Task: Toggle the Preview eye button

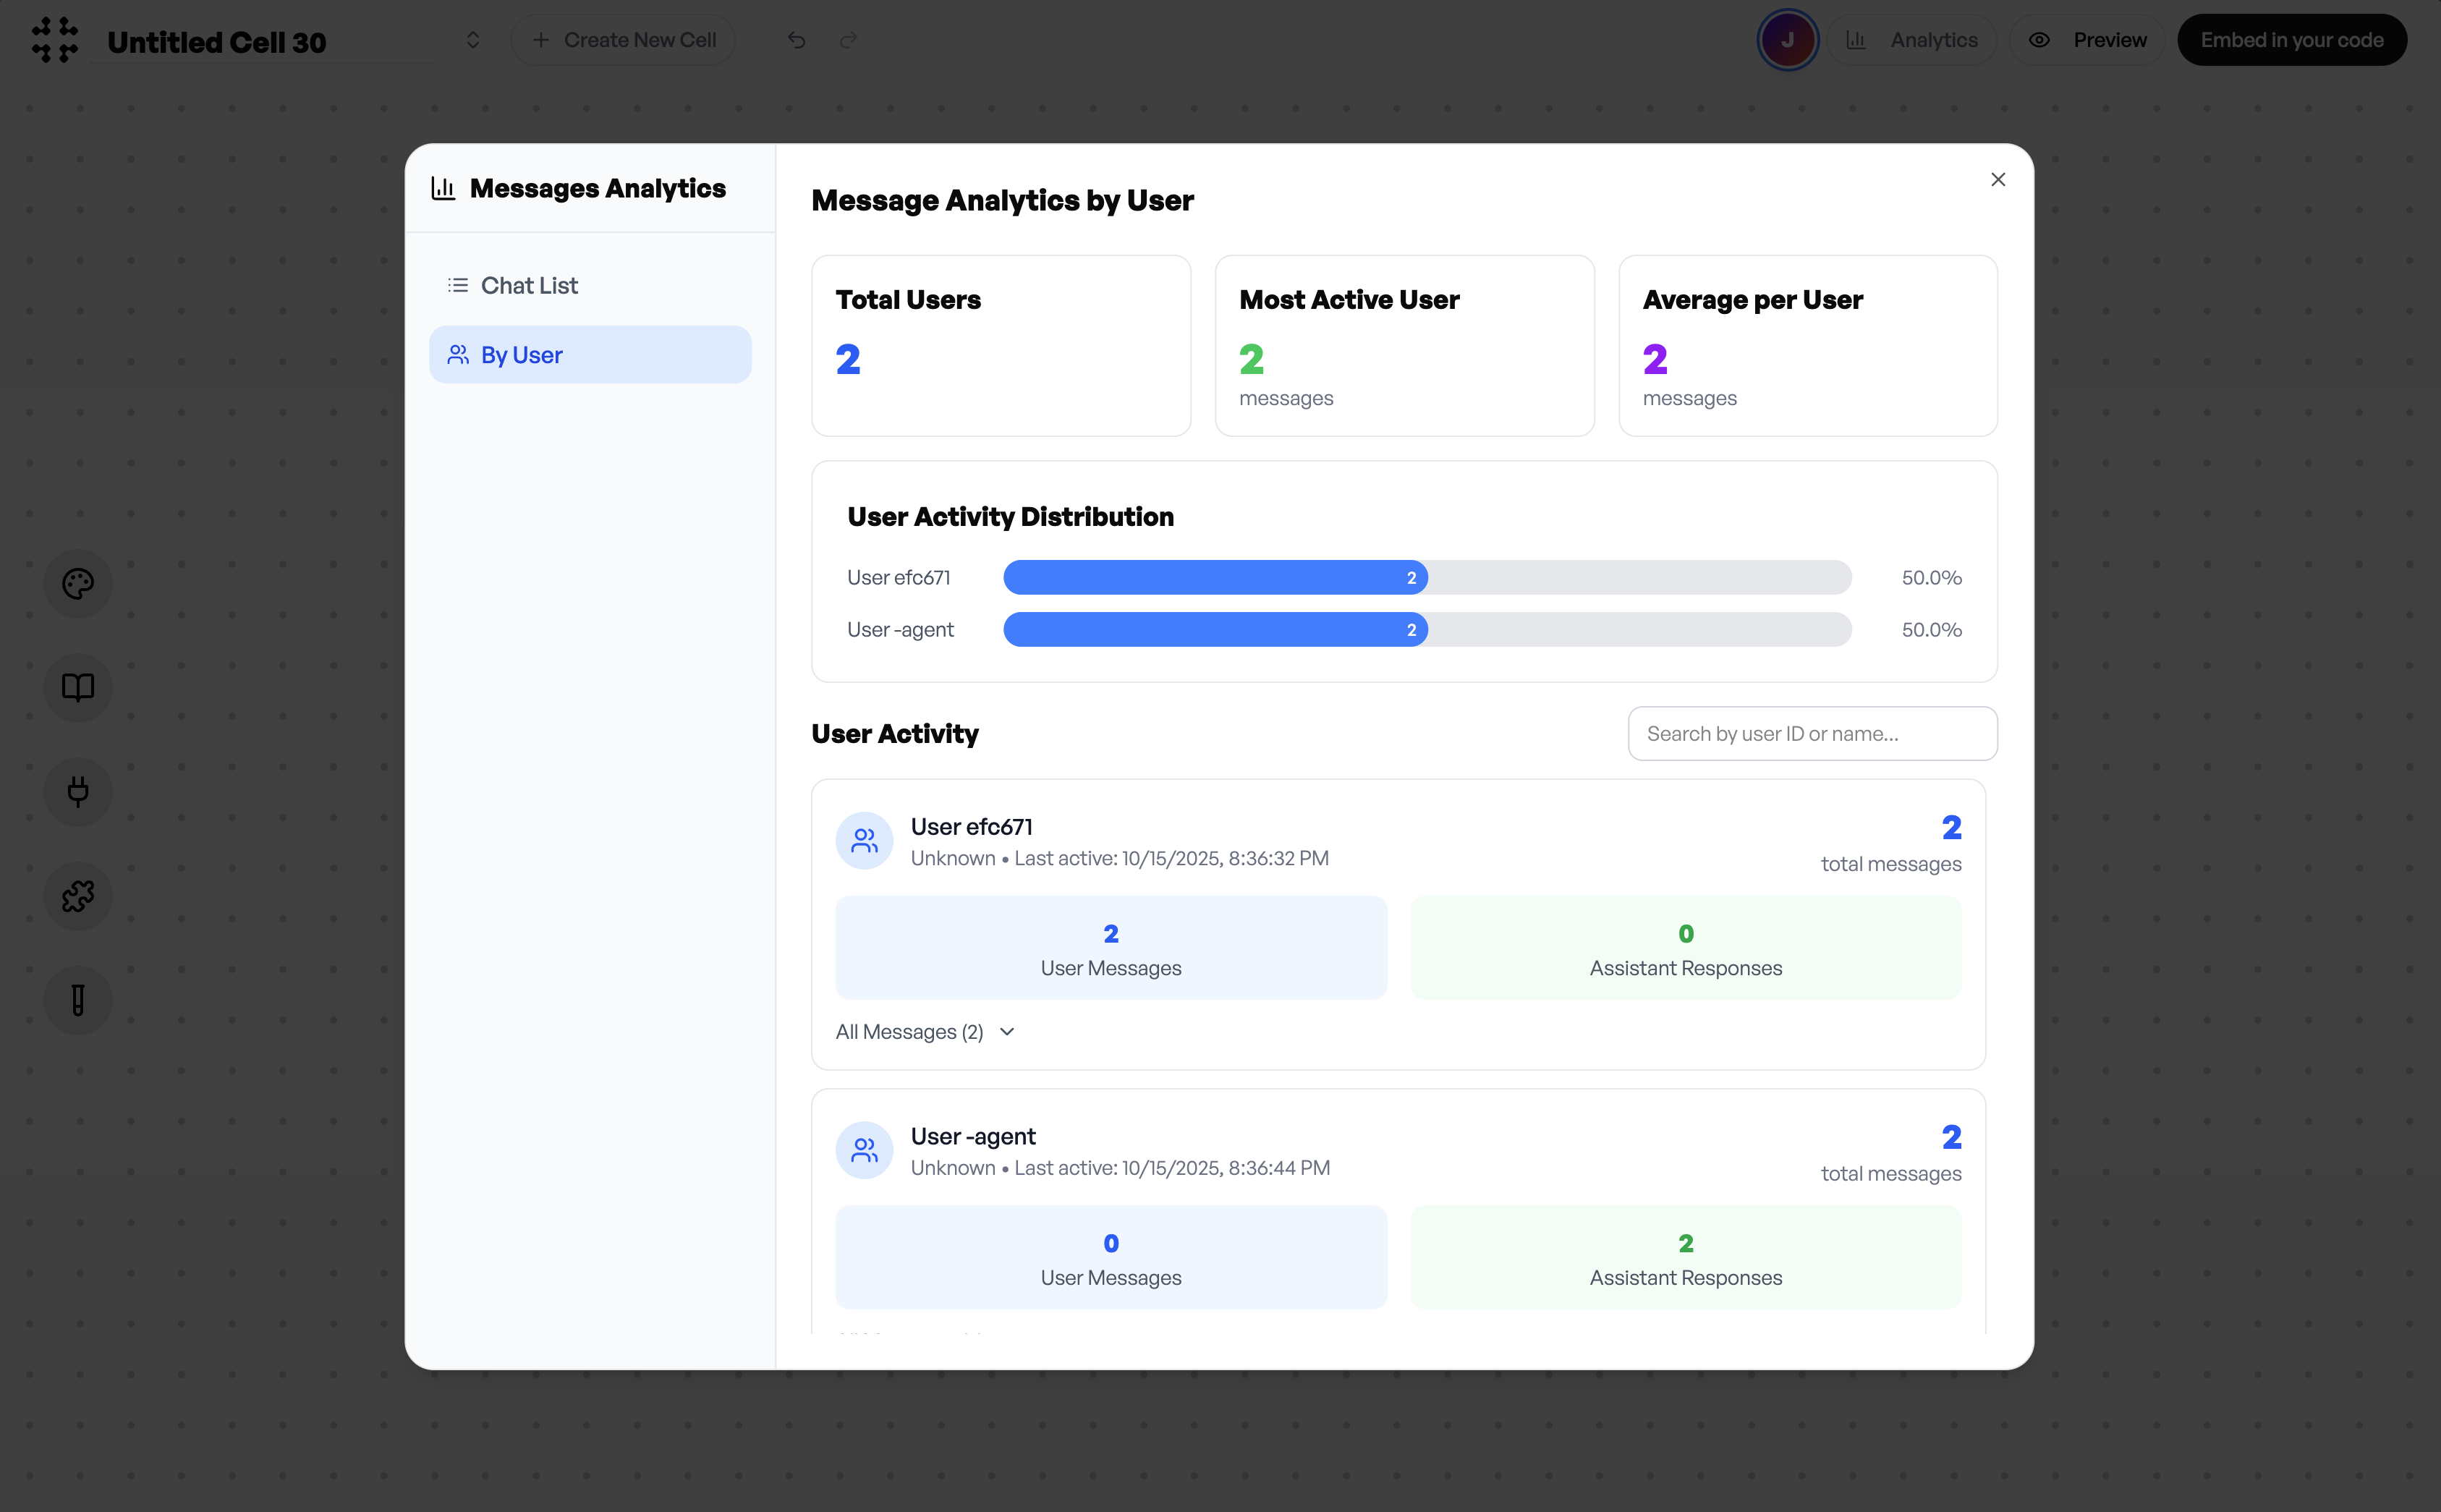Action: click(x=2087, y=40)
